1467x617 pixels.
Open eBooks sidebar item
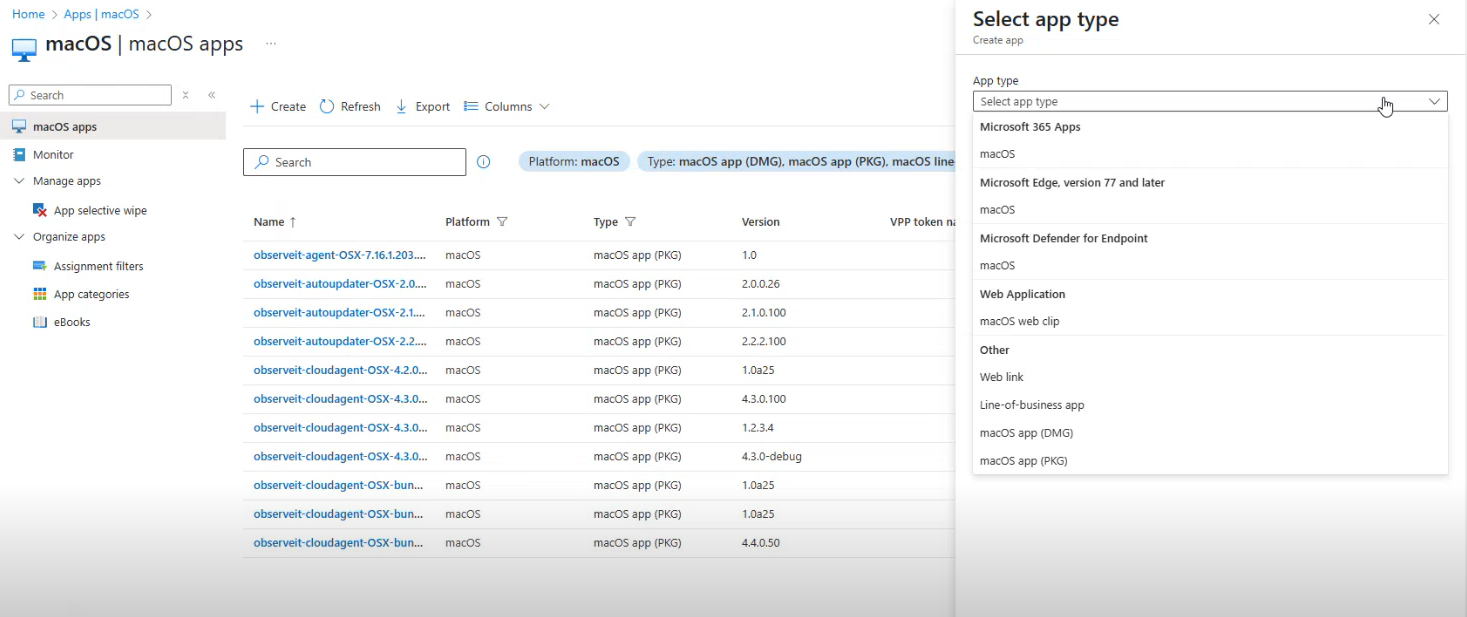(x=72, y=323)
